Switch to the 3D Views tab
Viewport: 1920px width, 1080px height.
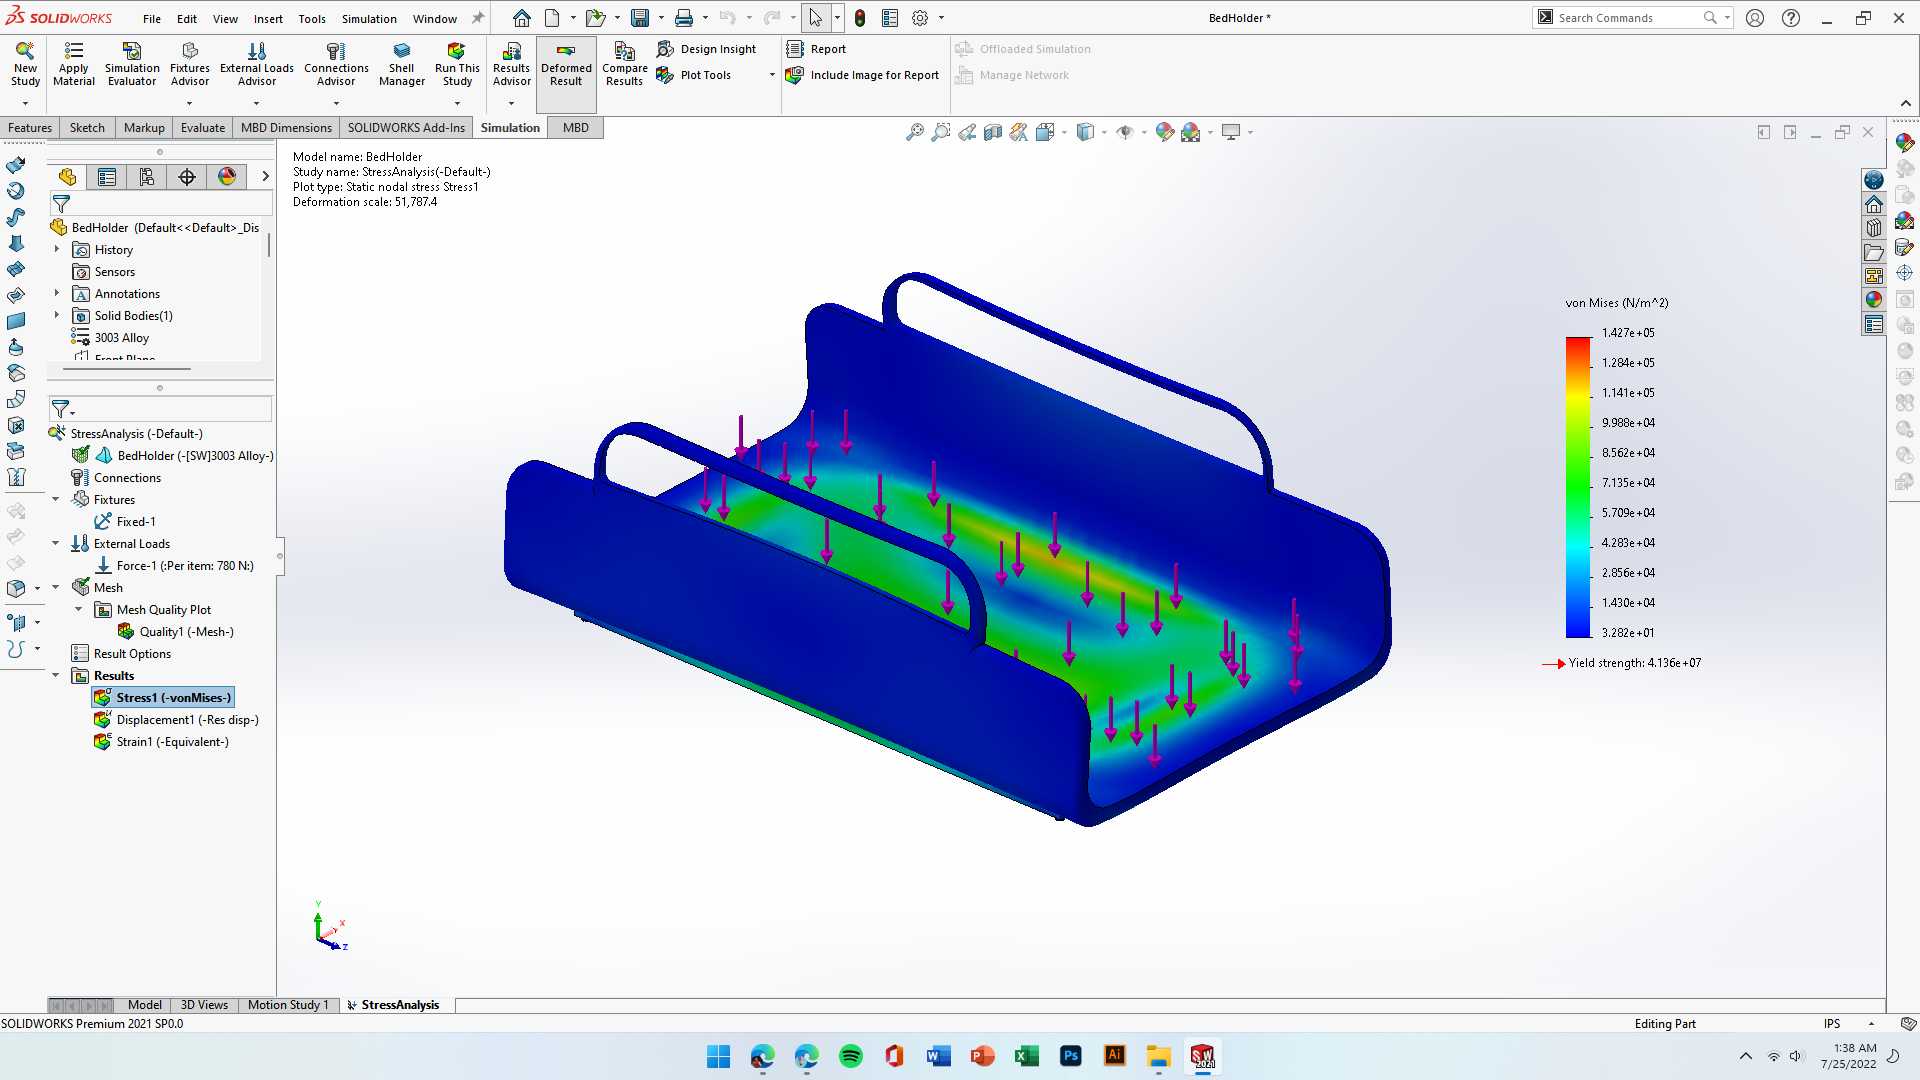click(x=204, y=1005)
